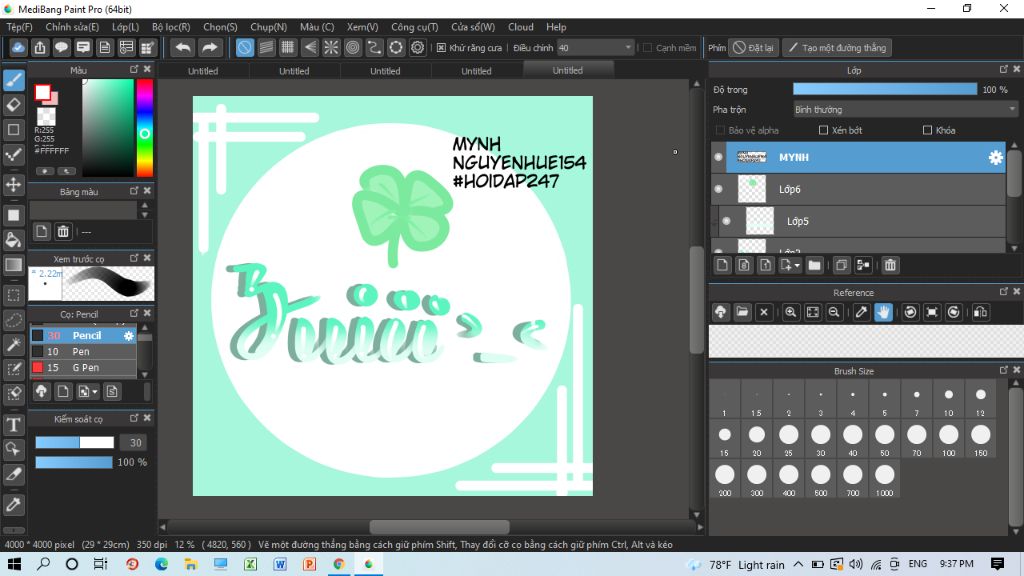Open snap settings gear icon
This screenshot has height=576, width=1024.
[417, 48]
